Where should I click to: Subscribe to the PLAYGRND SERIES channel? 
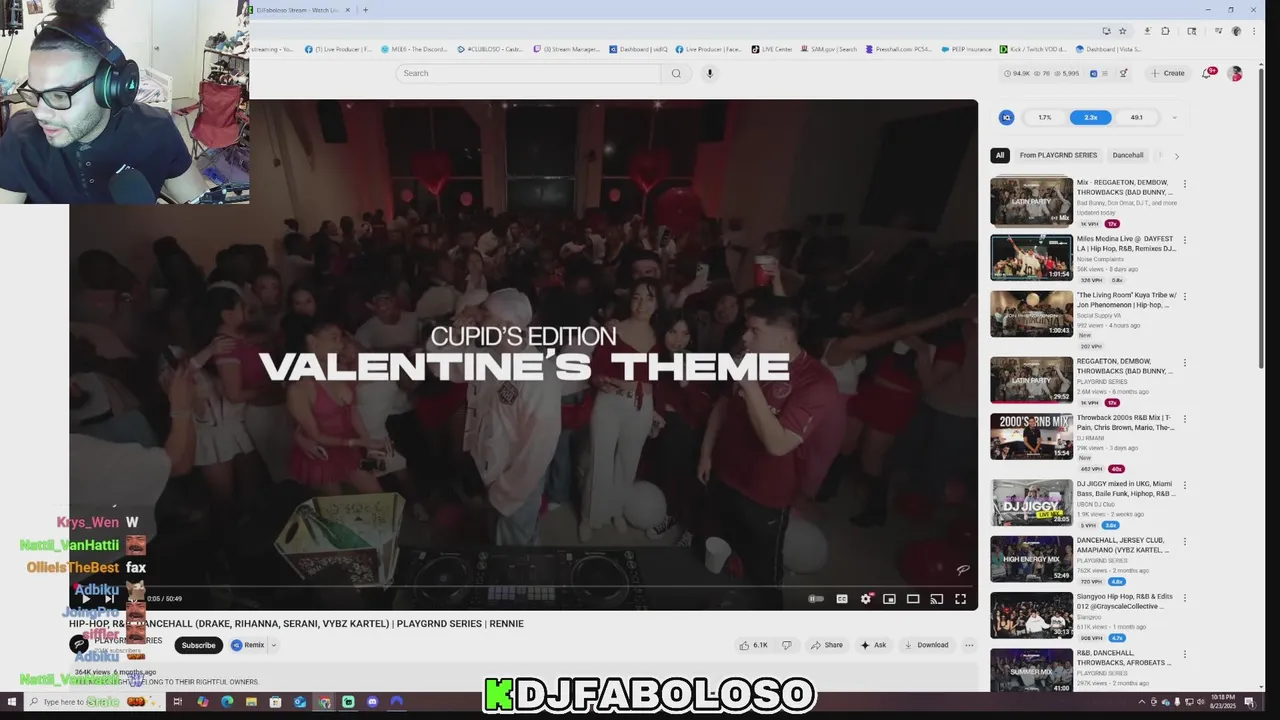pyautogui.click(x=198, y=645)
